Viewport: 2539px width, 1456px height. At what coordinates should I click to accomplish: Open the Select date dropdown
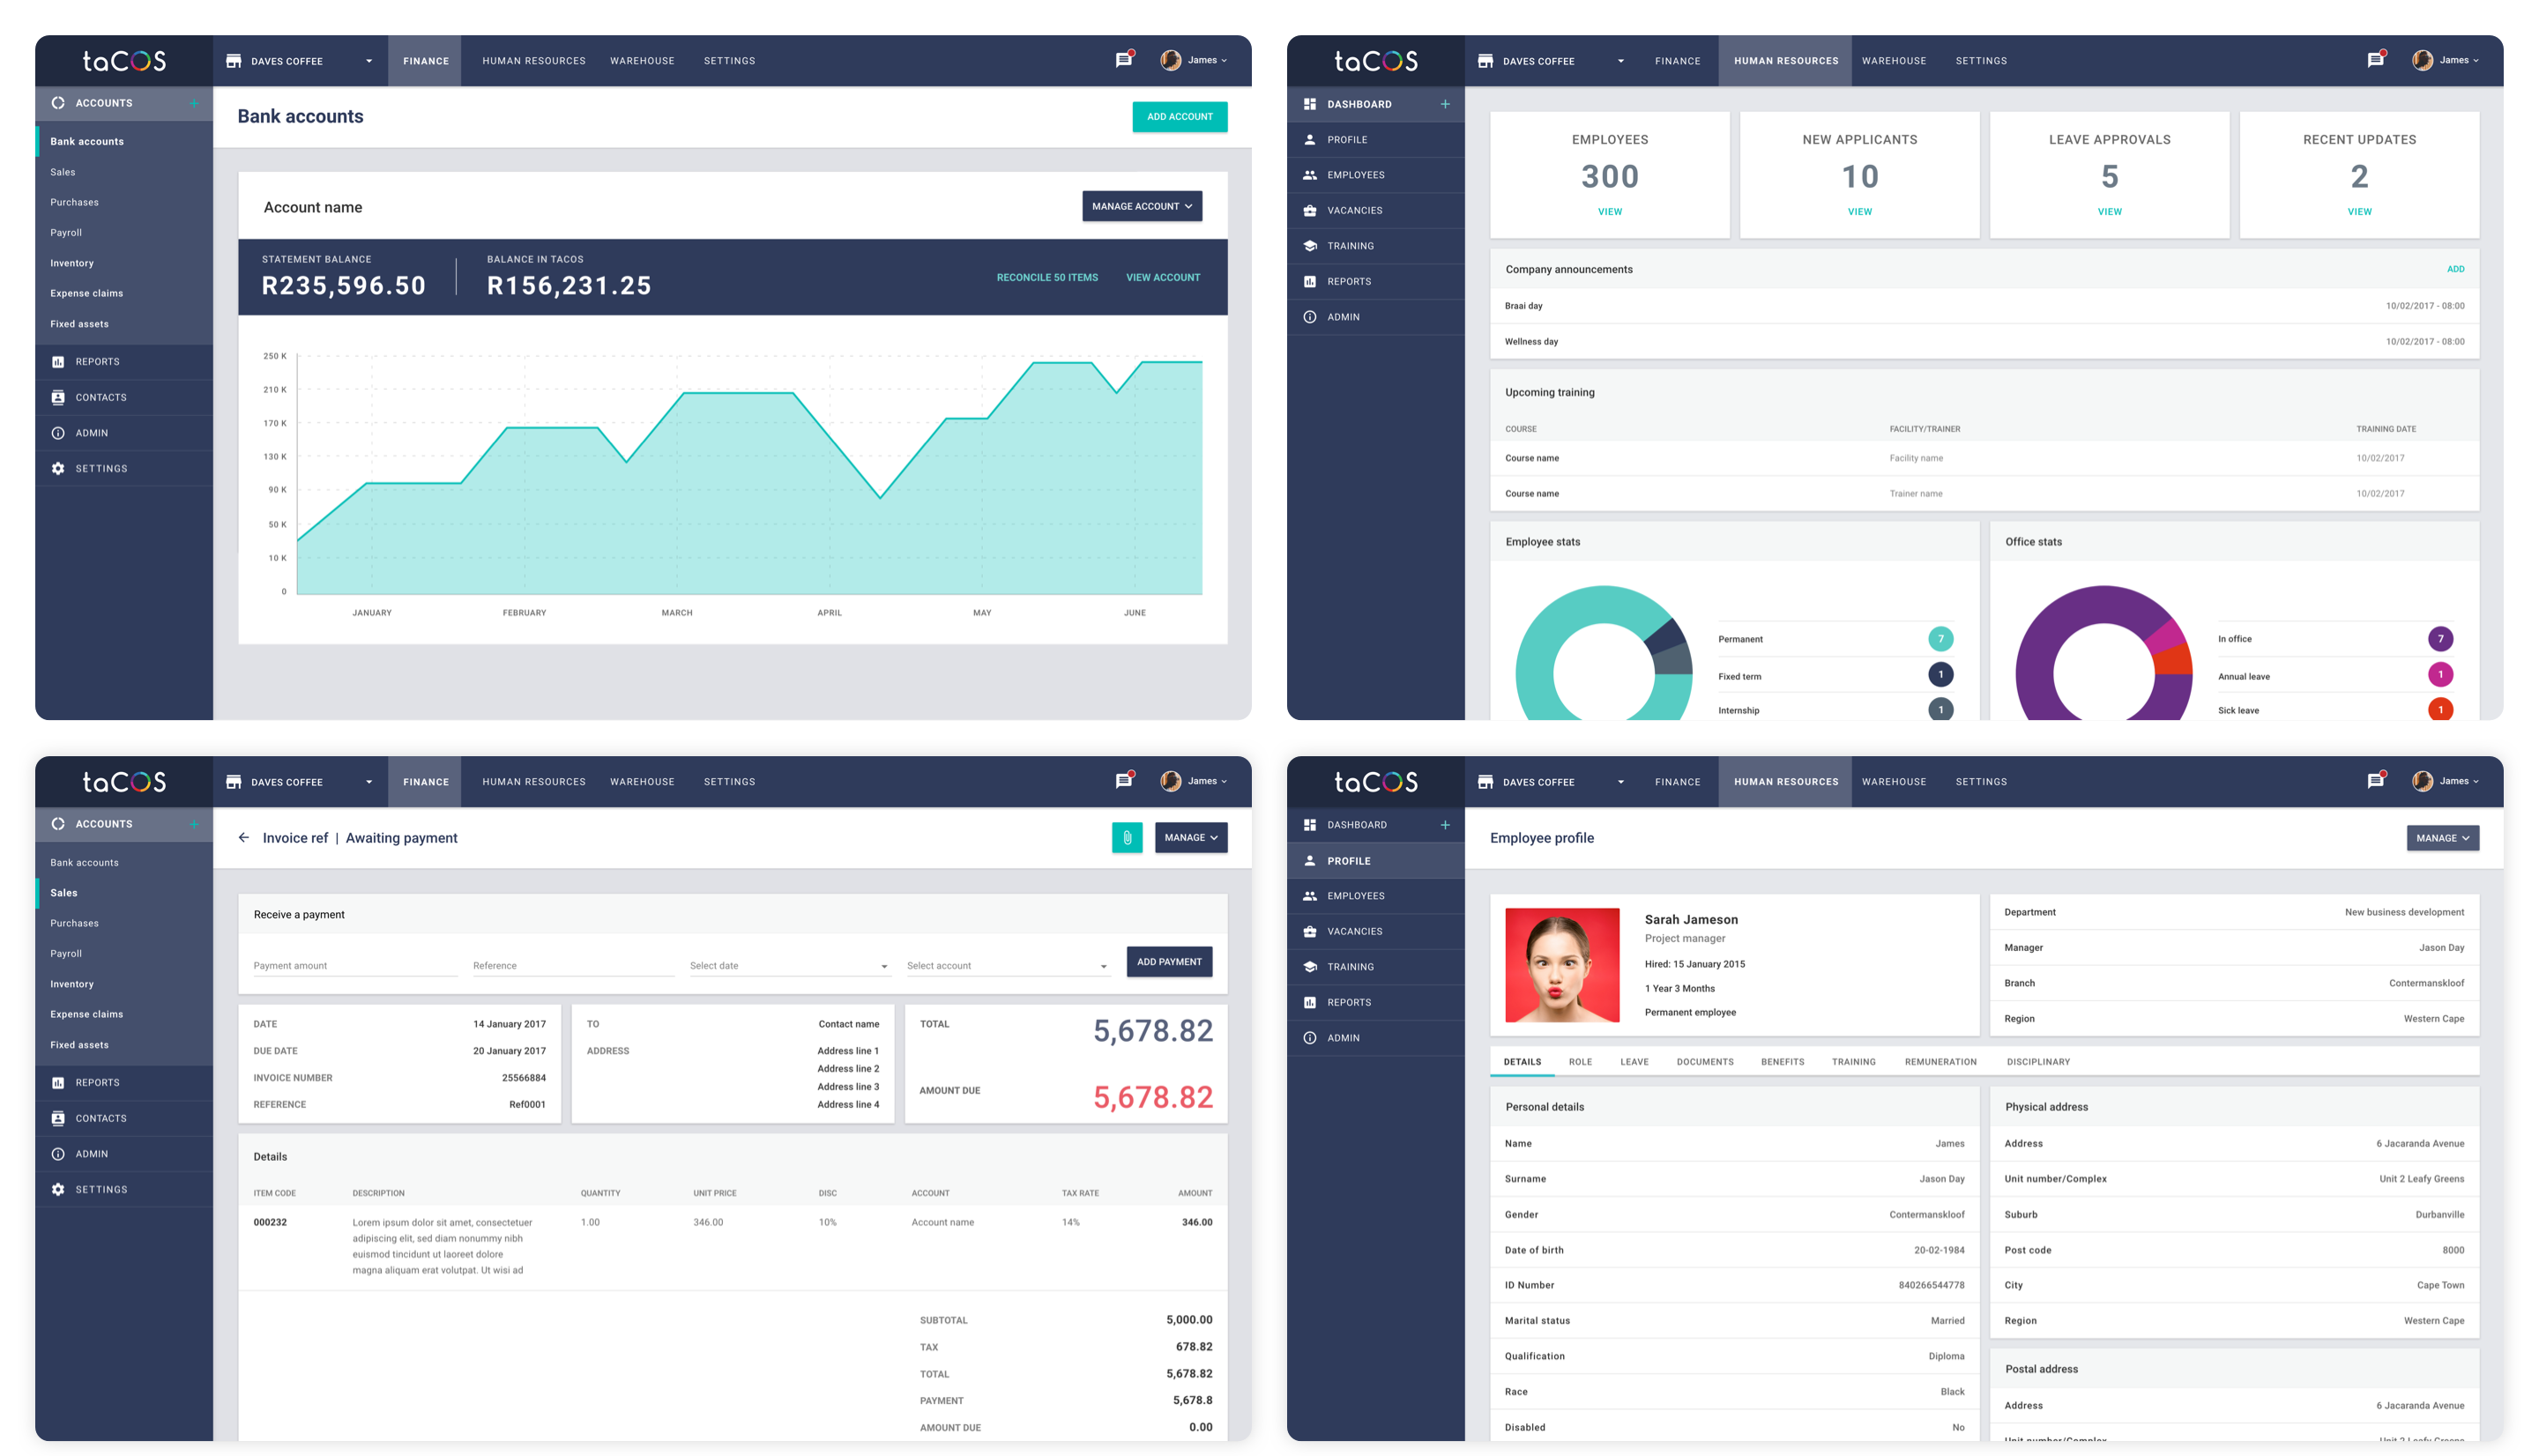point(788,965)
